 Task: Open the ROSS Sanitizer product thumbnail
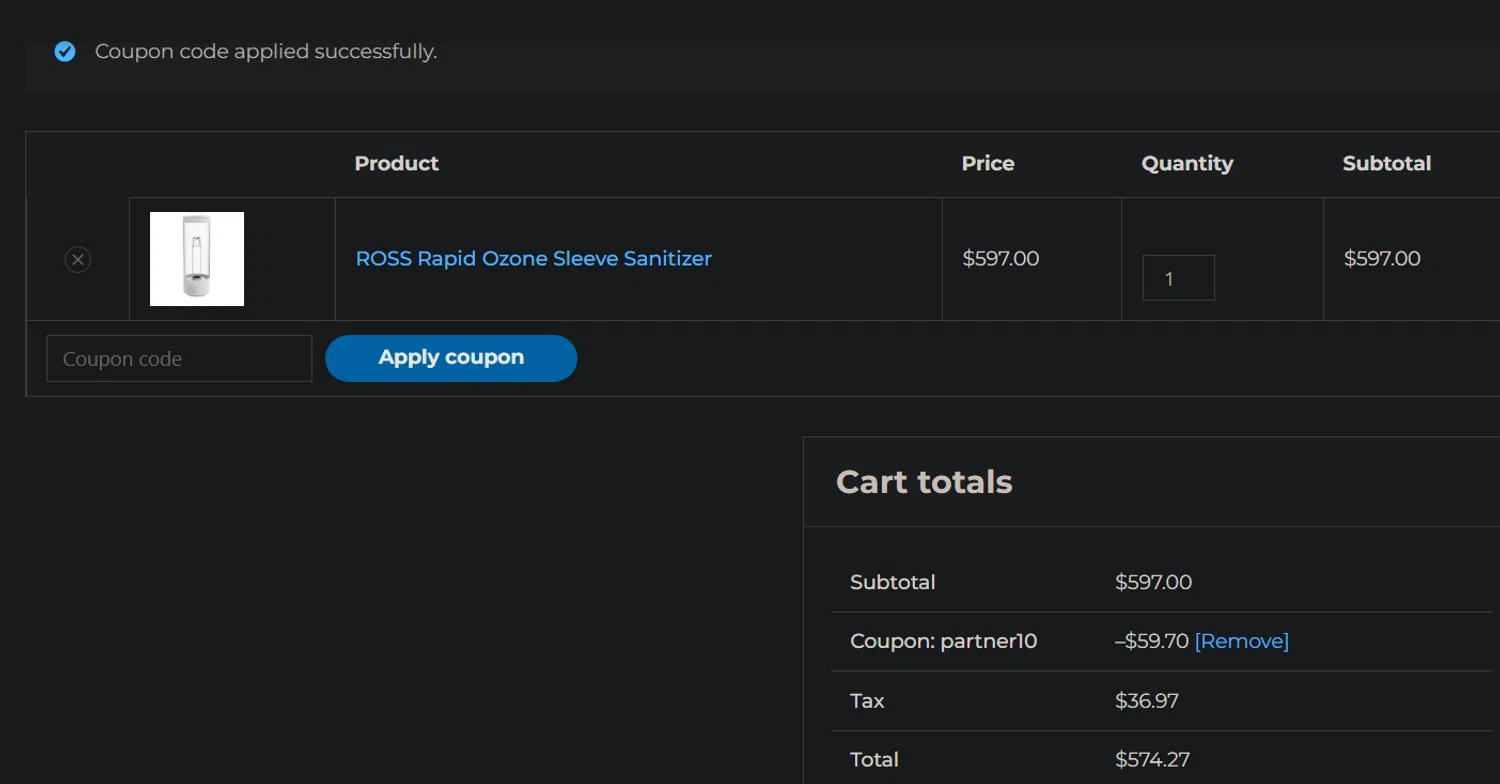coord(197,259)
